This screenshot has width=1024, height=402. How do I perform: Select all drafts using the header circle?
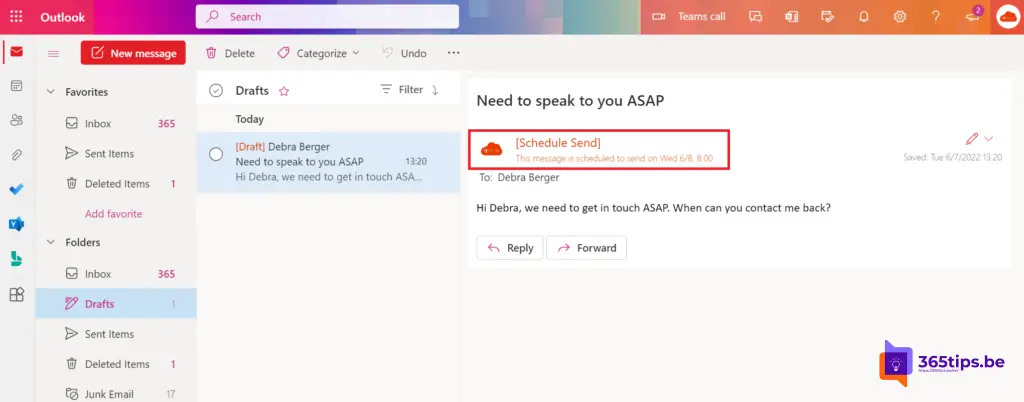click(x=216, y=90)
